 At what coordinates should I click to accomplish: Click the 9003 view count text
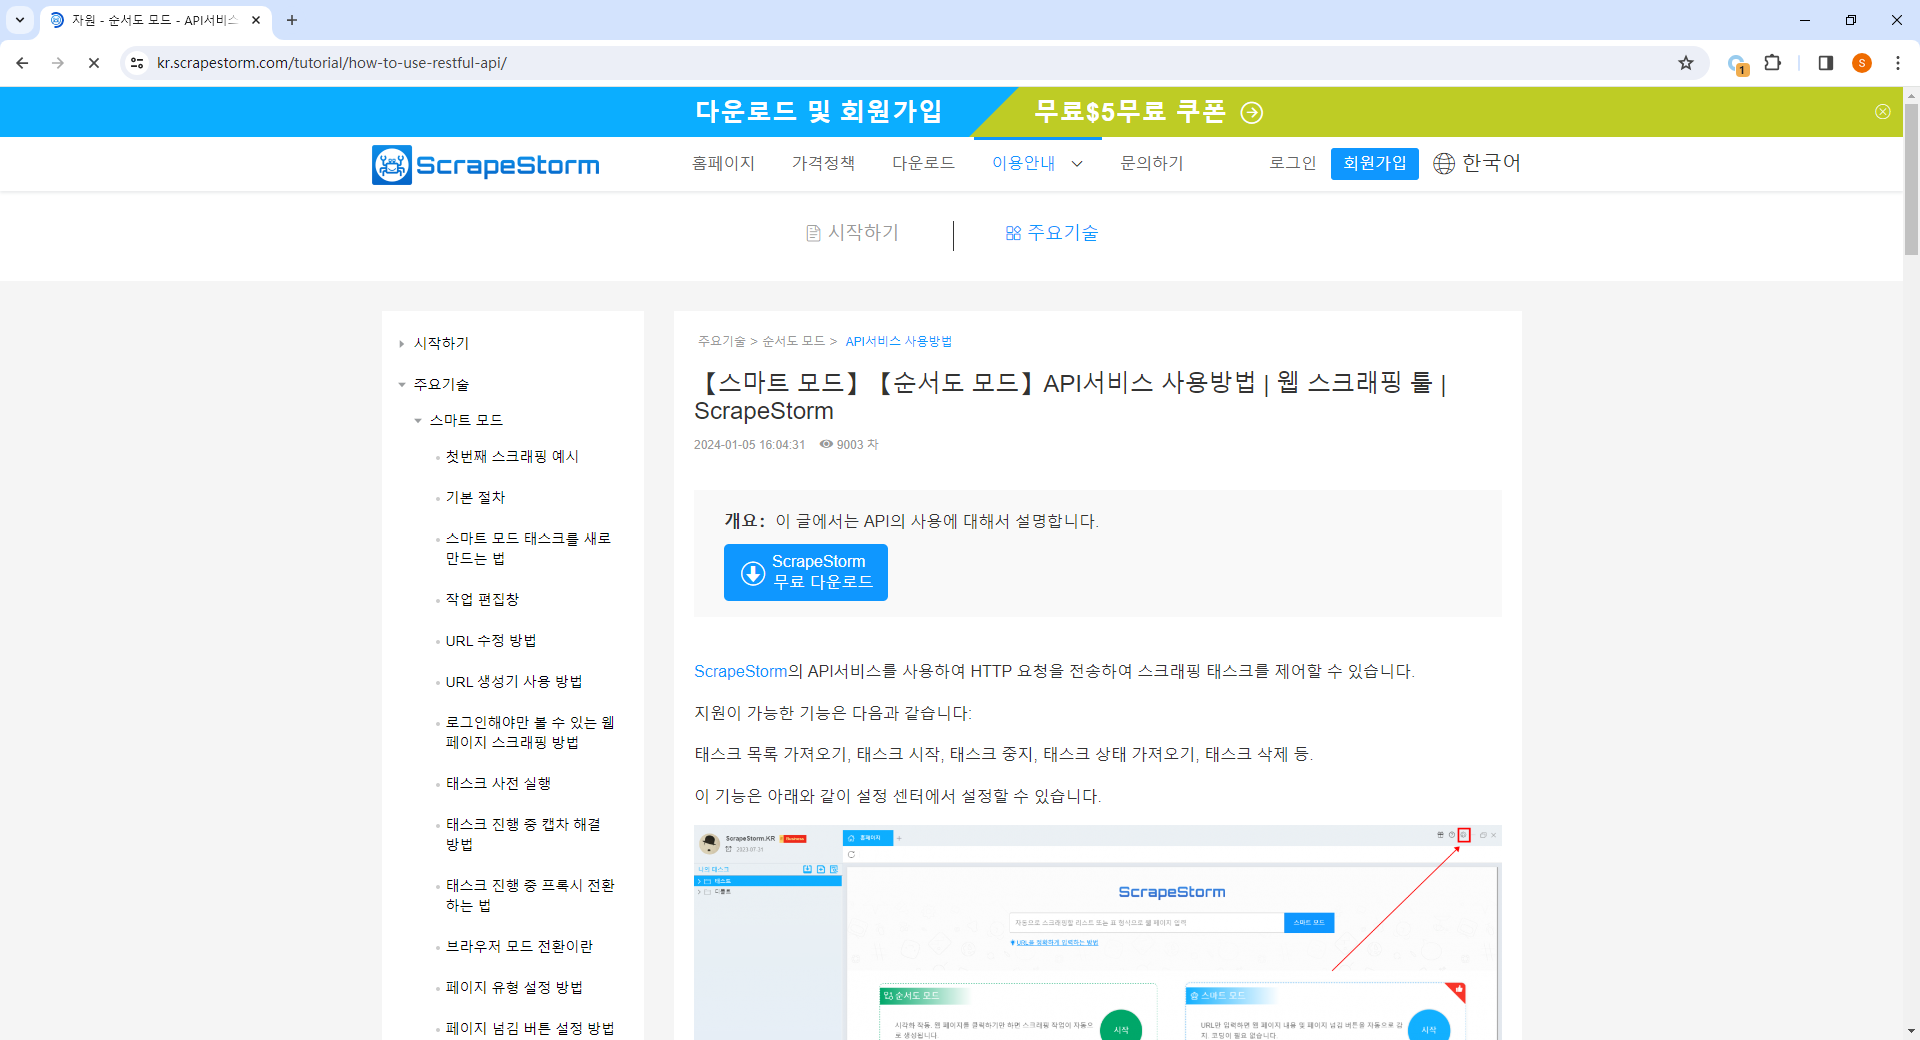(x=857, y=445)
